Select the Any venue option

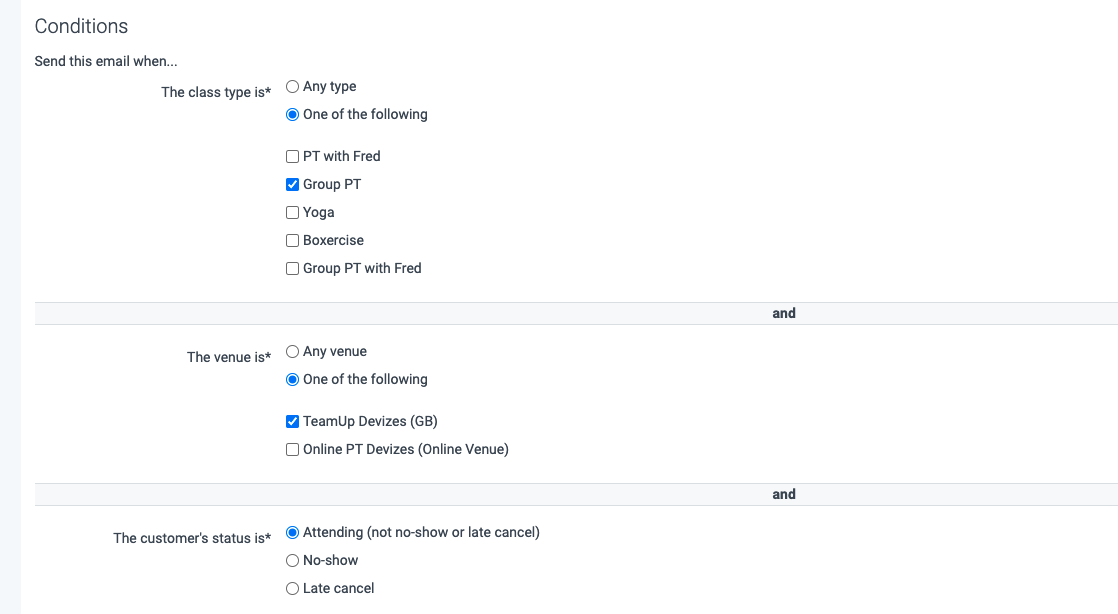[x=292, y=351]
